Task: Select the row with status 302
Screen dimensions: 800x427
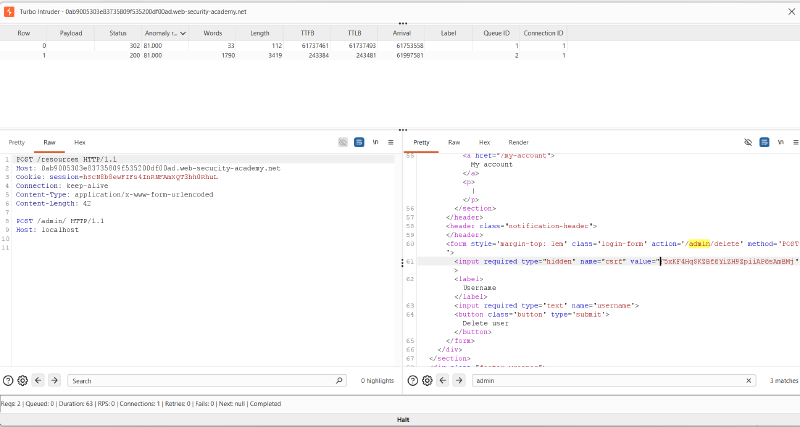Action: [x=283, y=46]
